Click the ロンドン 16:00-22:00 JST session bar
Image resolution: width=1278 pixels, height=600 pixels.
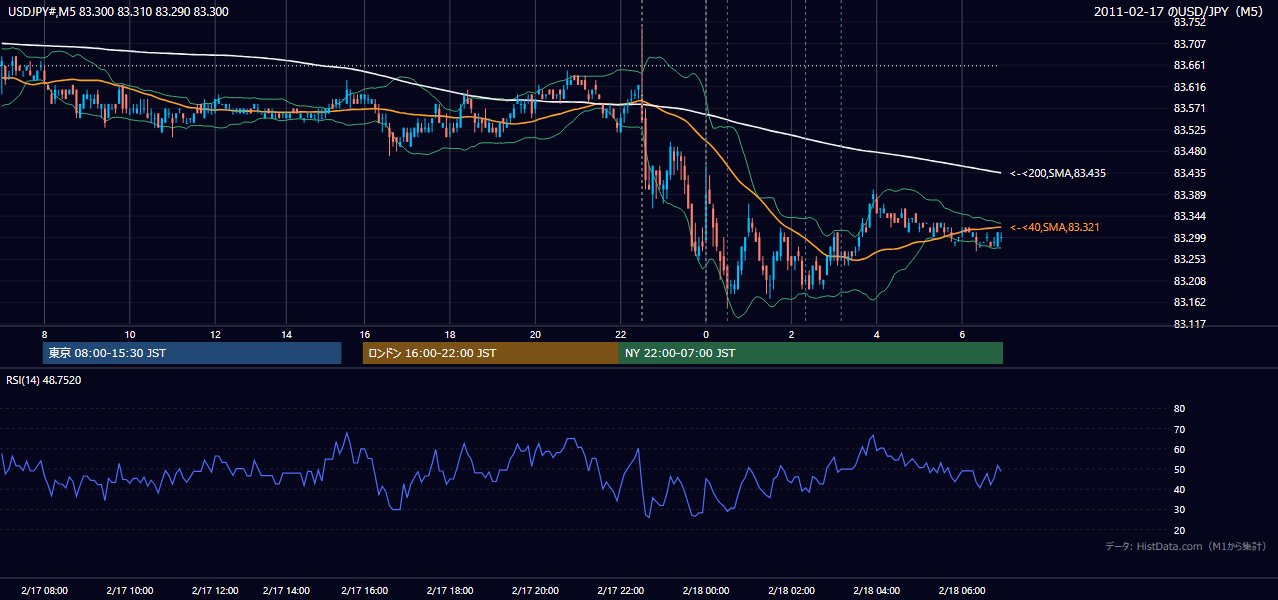point(490,353)
